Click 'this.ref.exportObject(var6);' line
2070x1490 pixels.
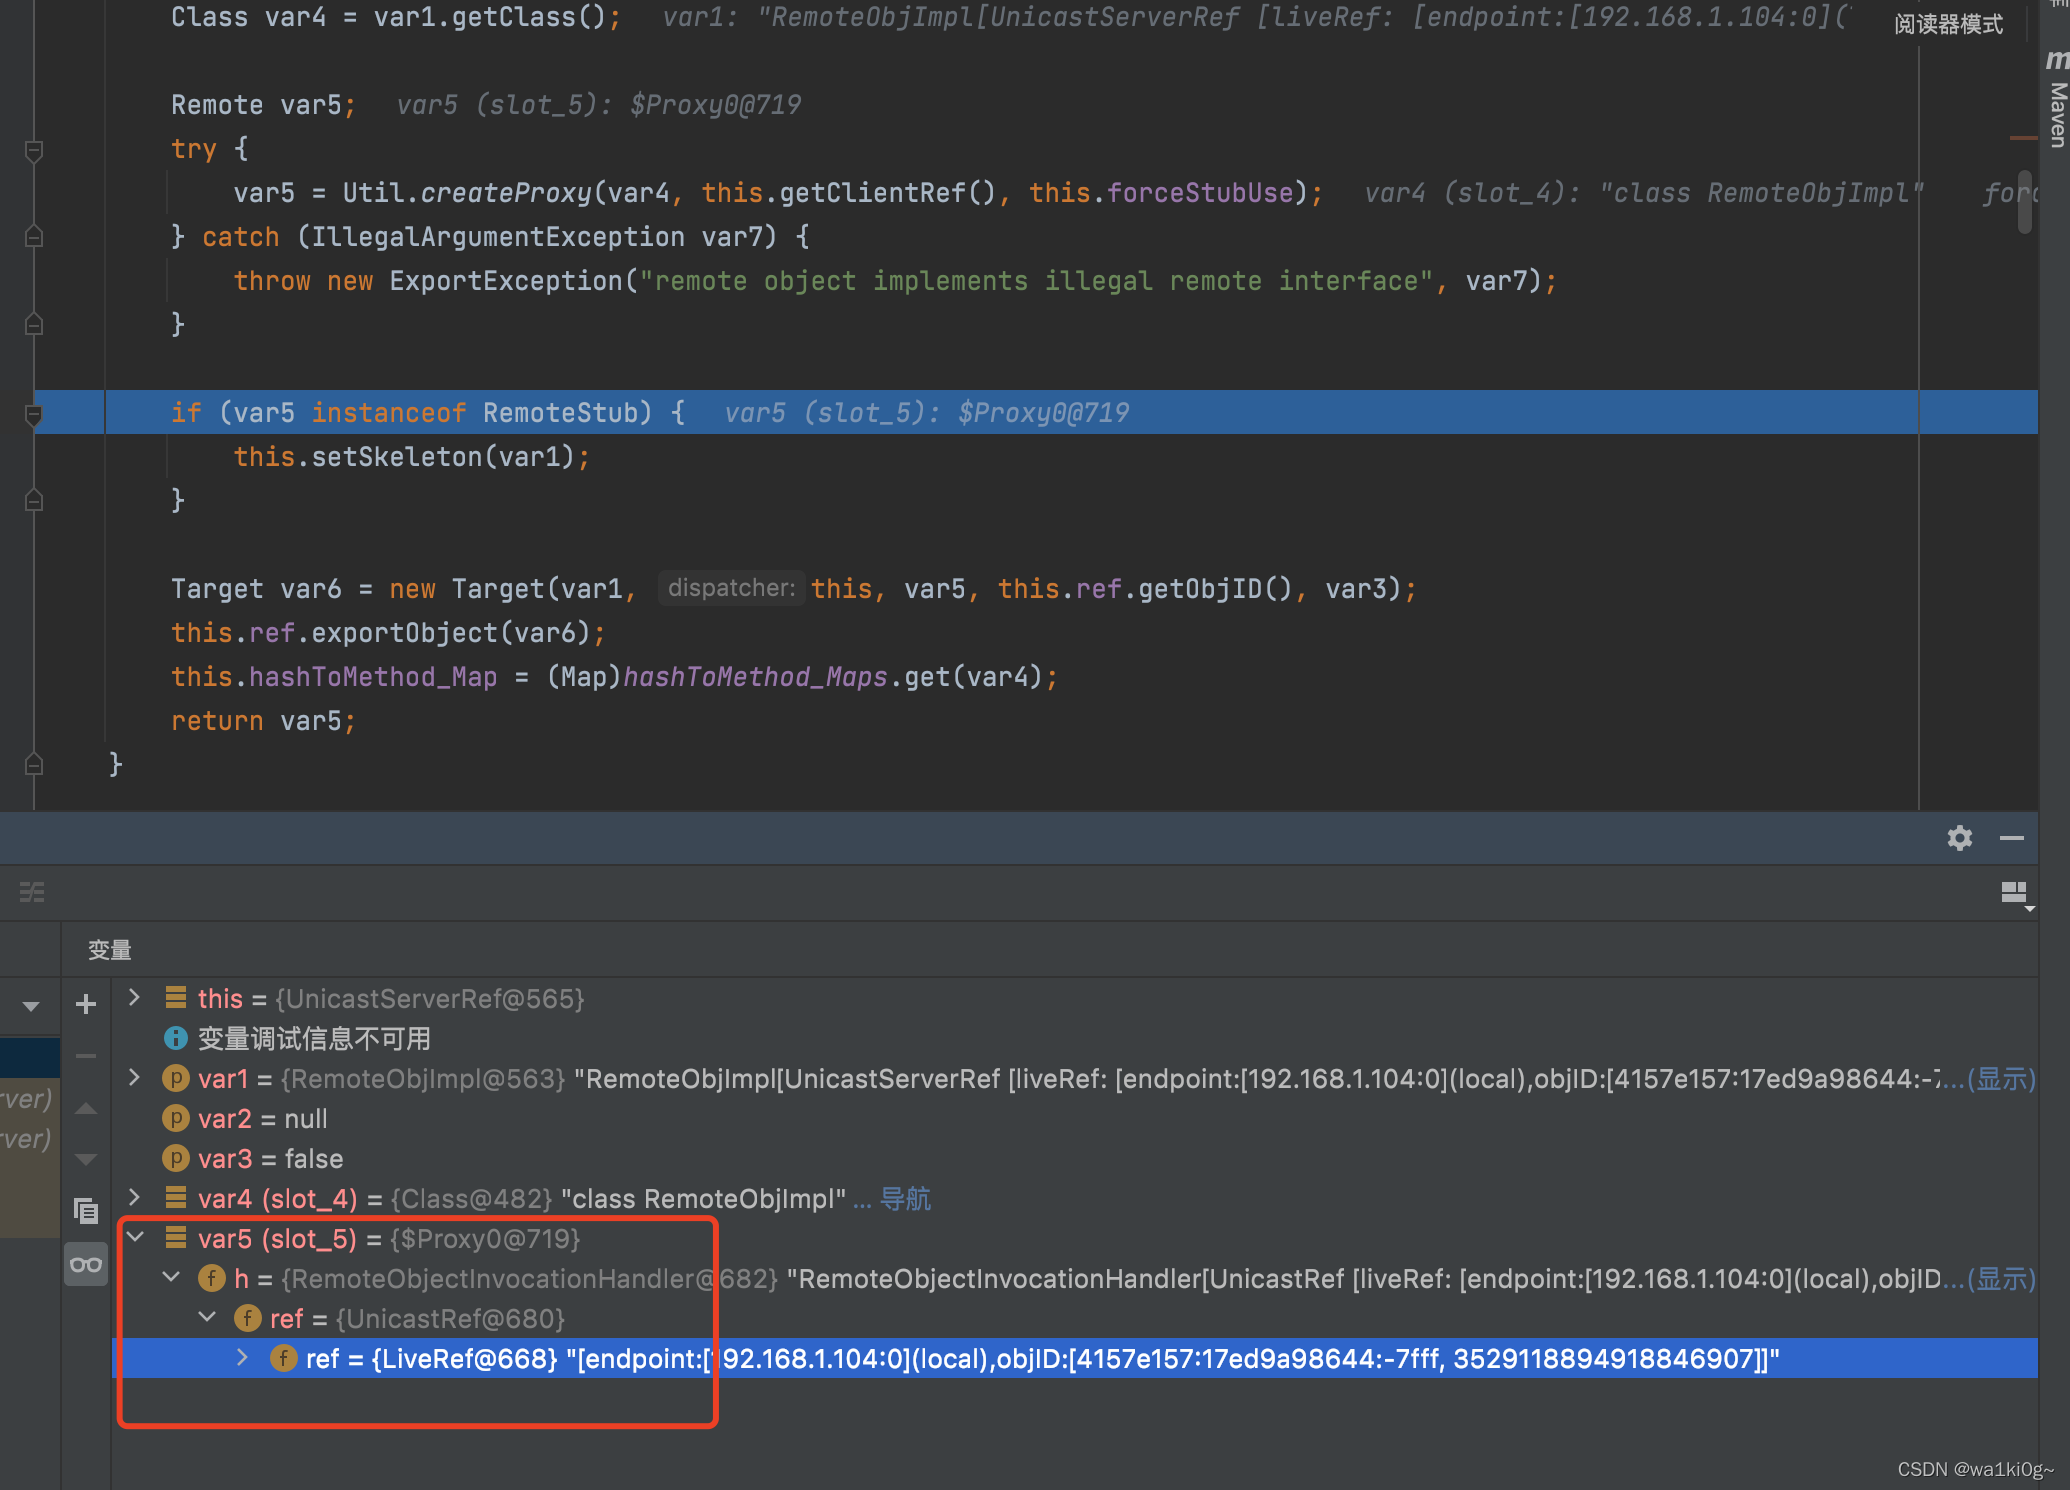coord(388,633)
